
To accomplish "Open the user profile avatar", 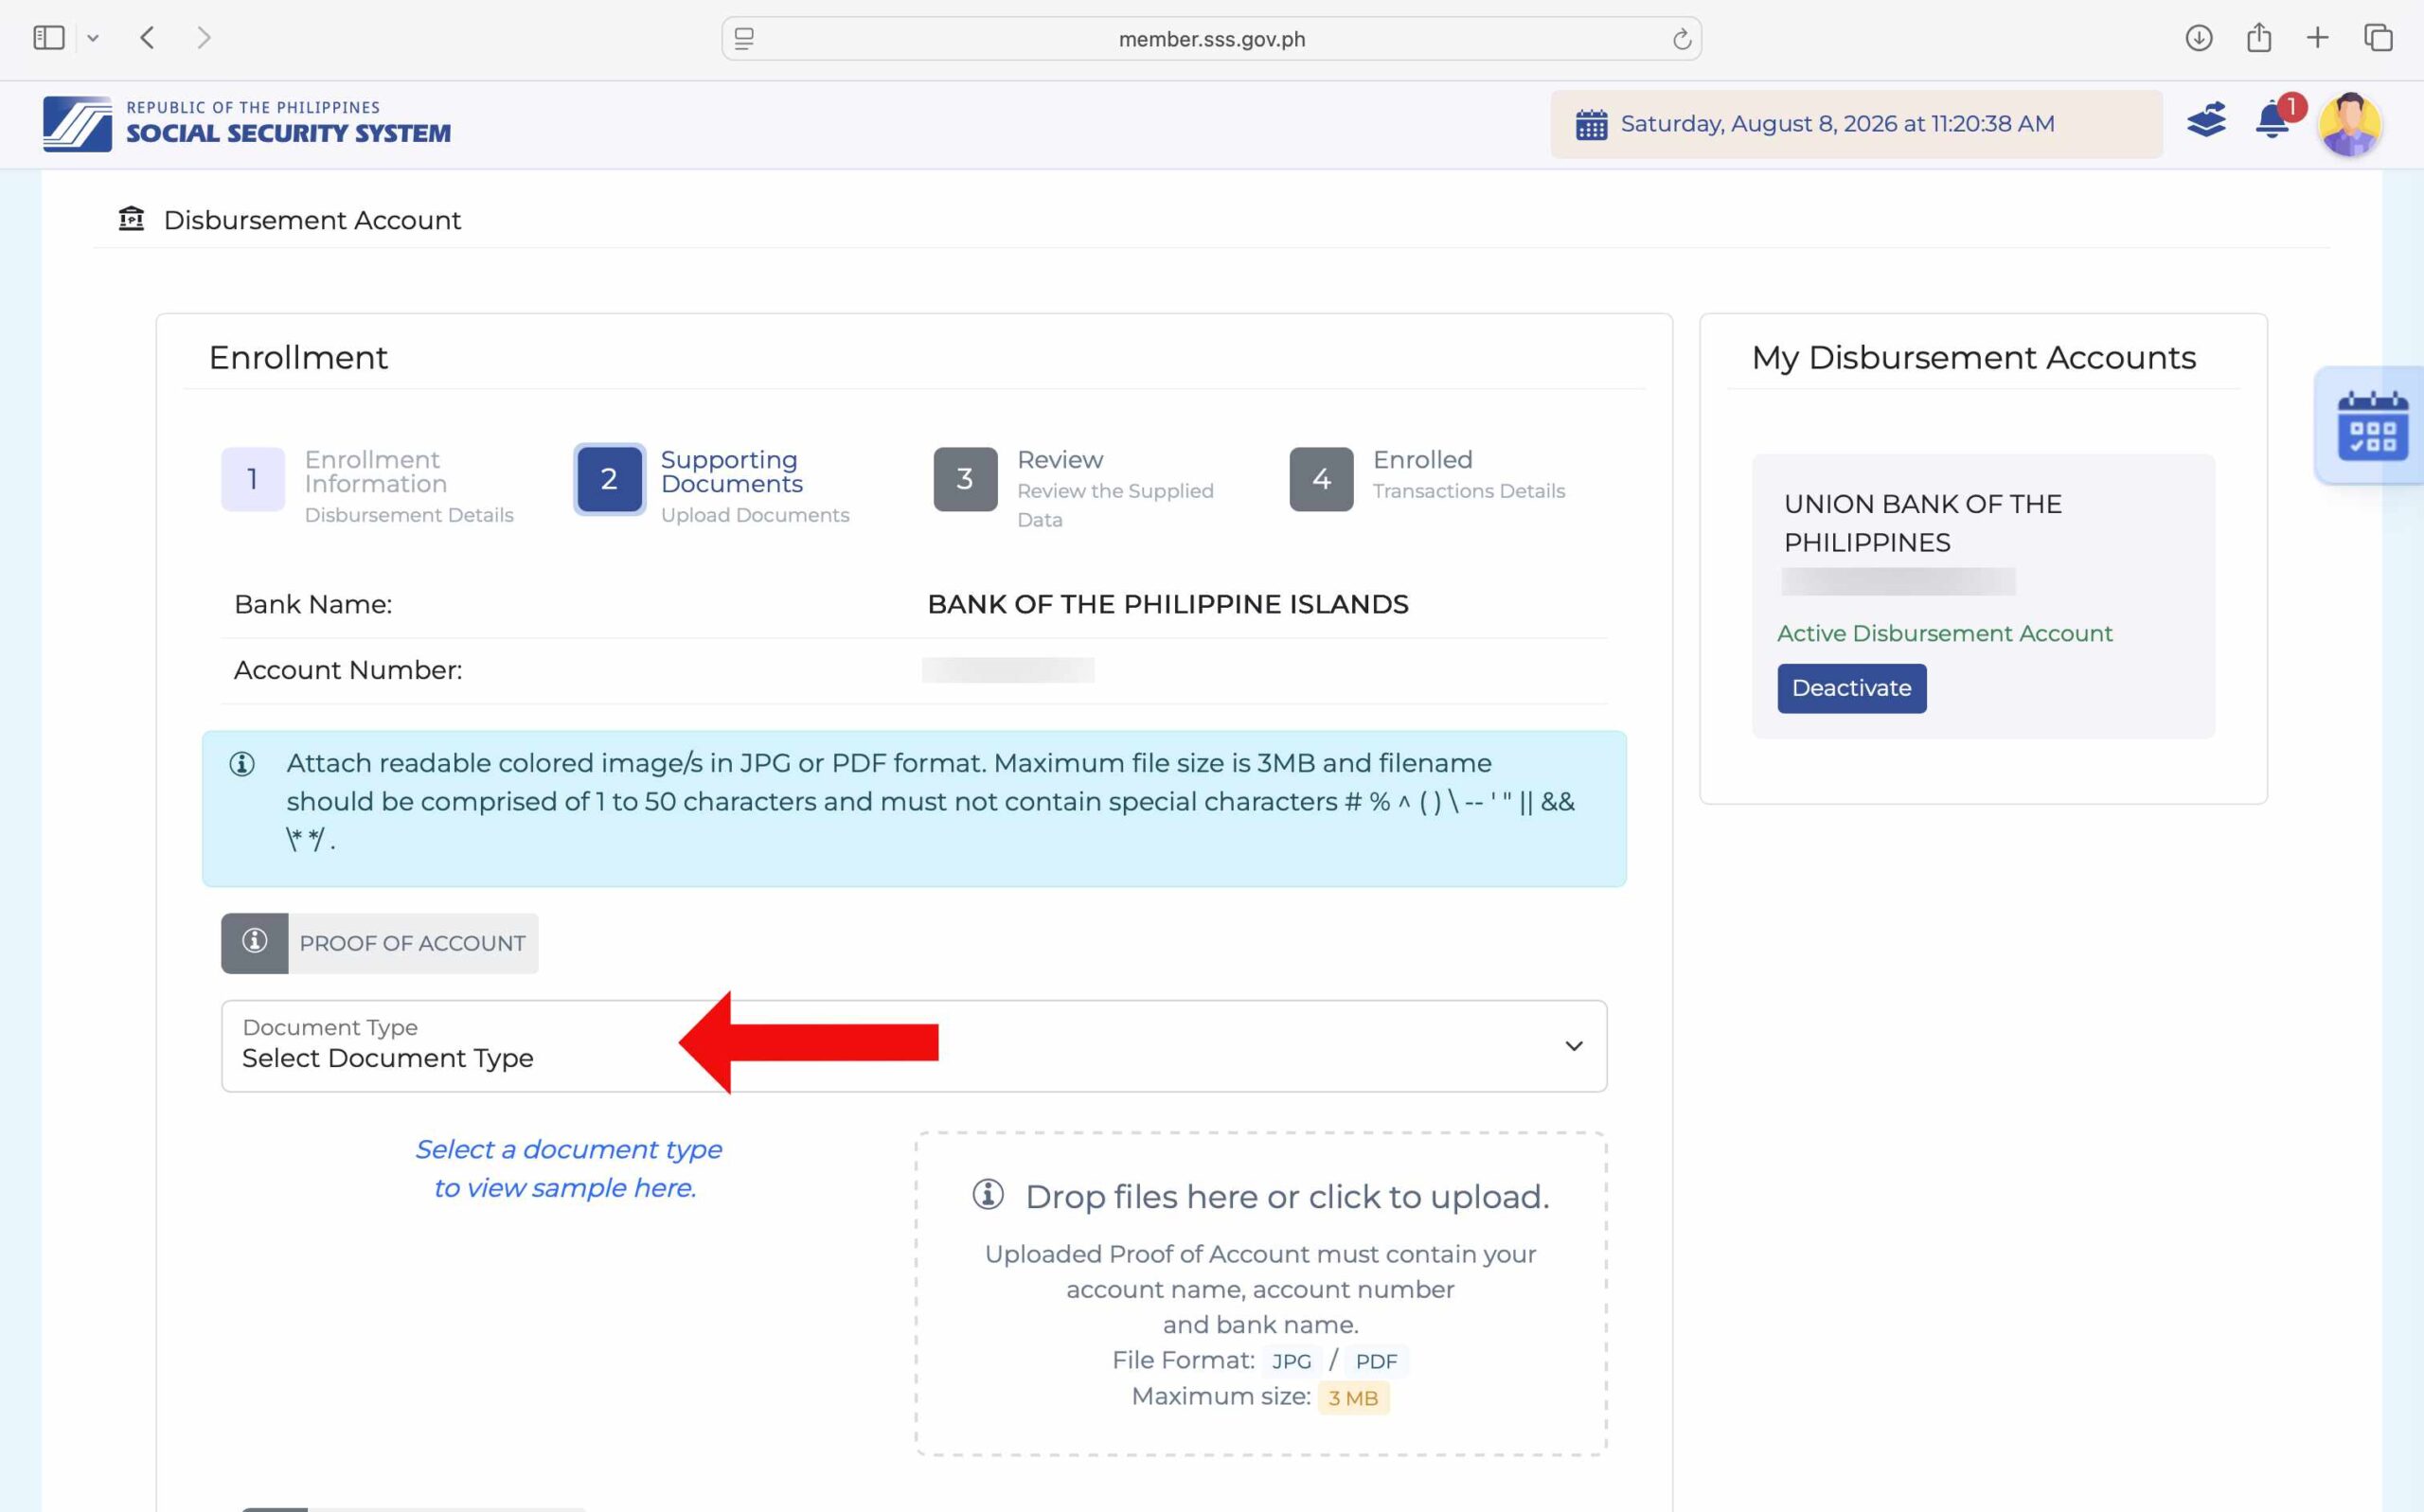I will 2350,124.
